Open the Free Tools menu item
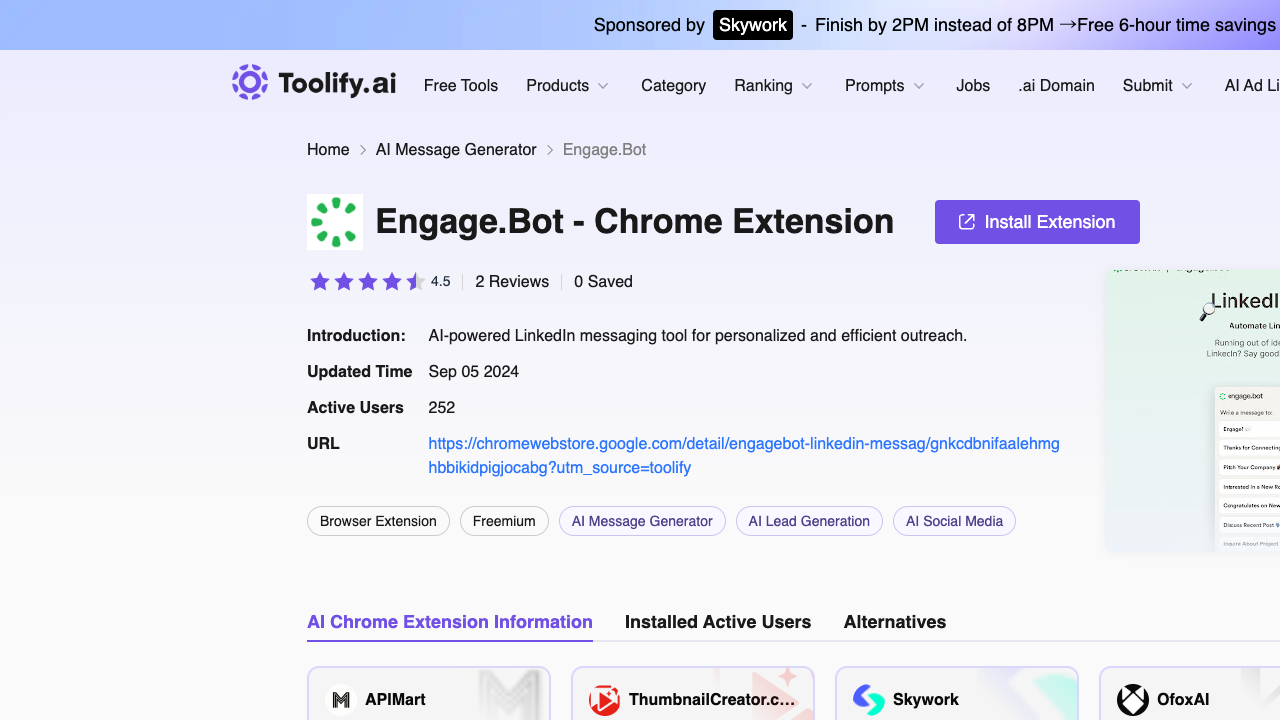 [461, 86]
